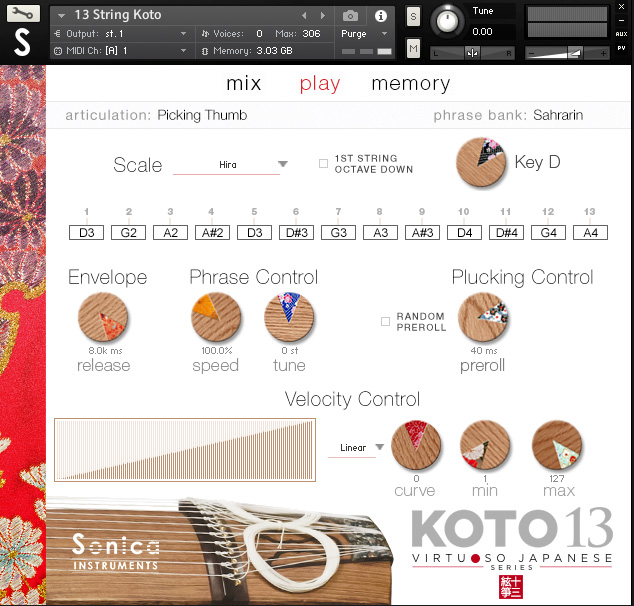Click the camera snapshot icon

(350, 16)
